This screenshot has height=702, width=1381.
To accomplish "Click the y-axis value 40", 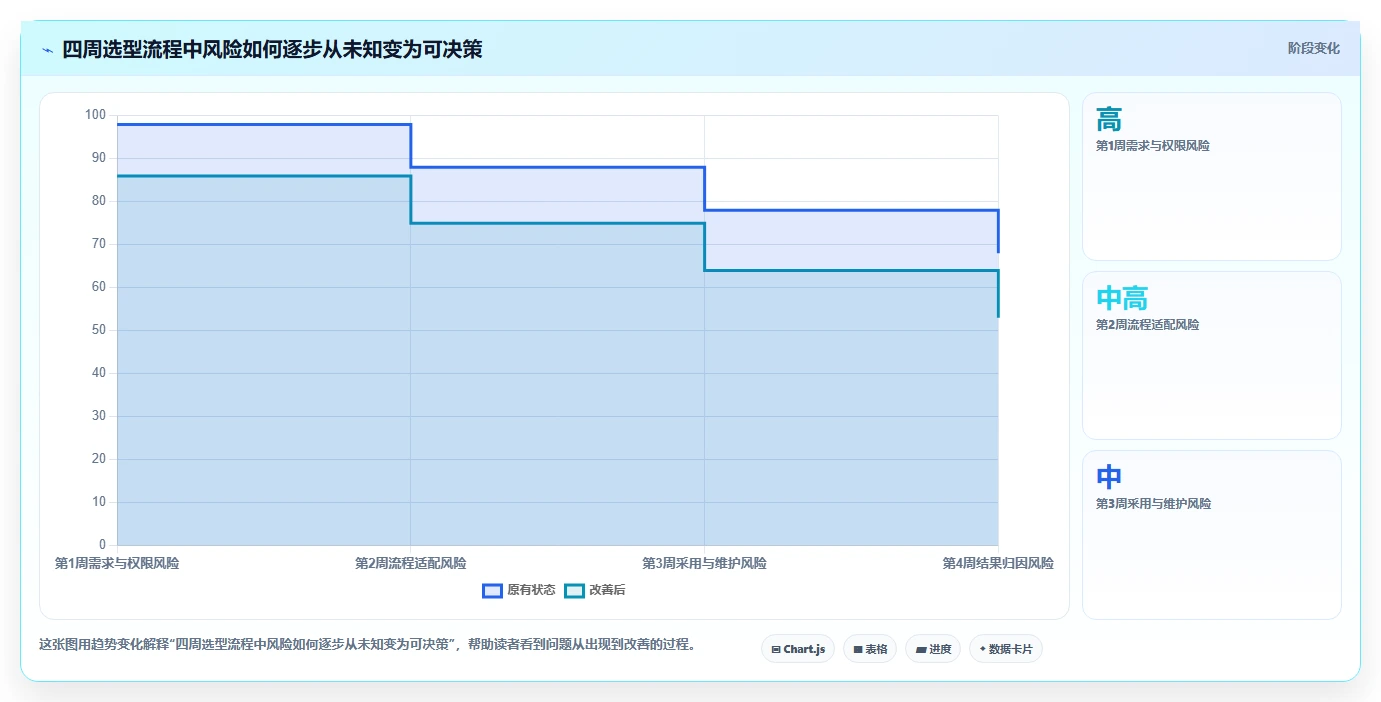I will tap(98, 373).
